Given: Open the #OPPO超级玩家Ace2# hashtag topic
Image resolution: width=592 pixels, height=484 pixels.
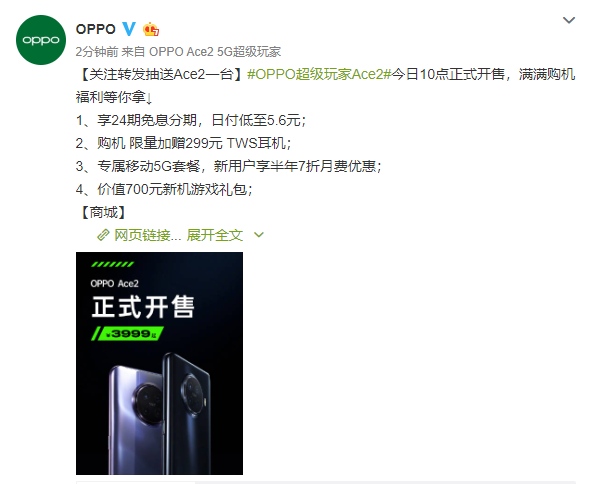Looking at the screenshot, I should coord(319,74).
